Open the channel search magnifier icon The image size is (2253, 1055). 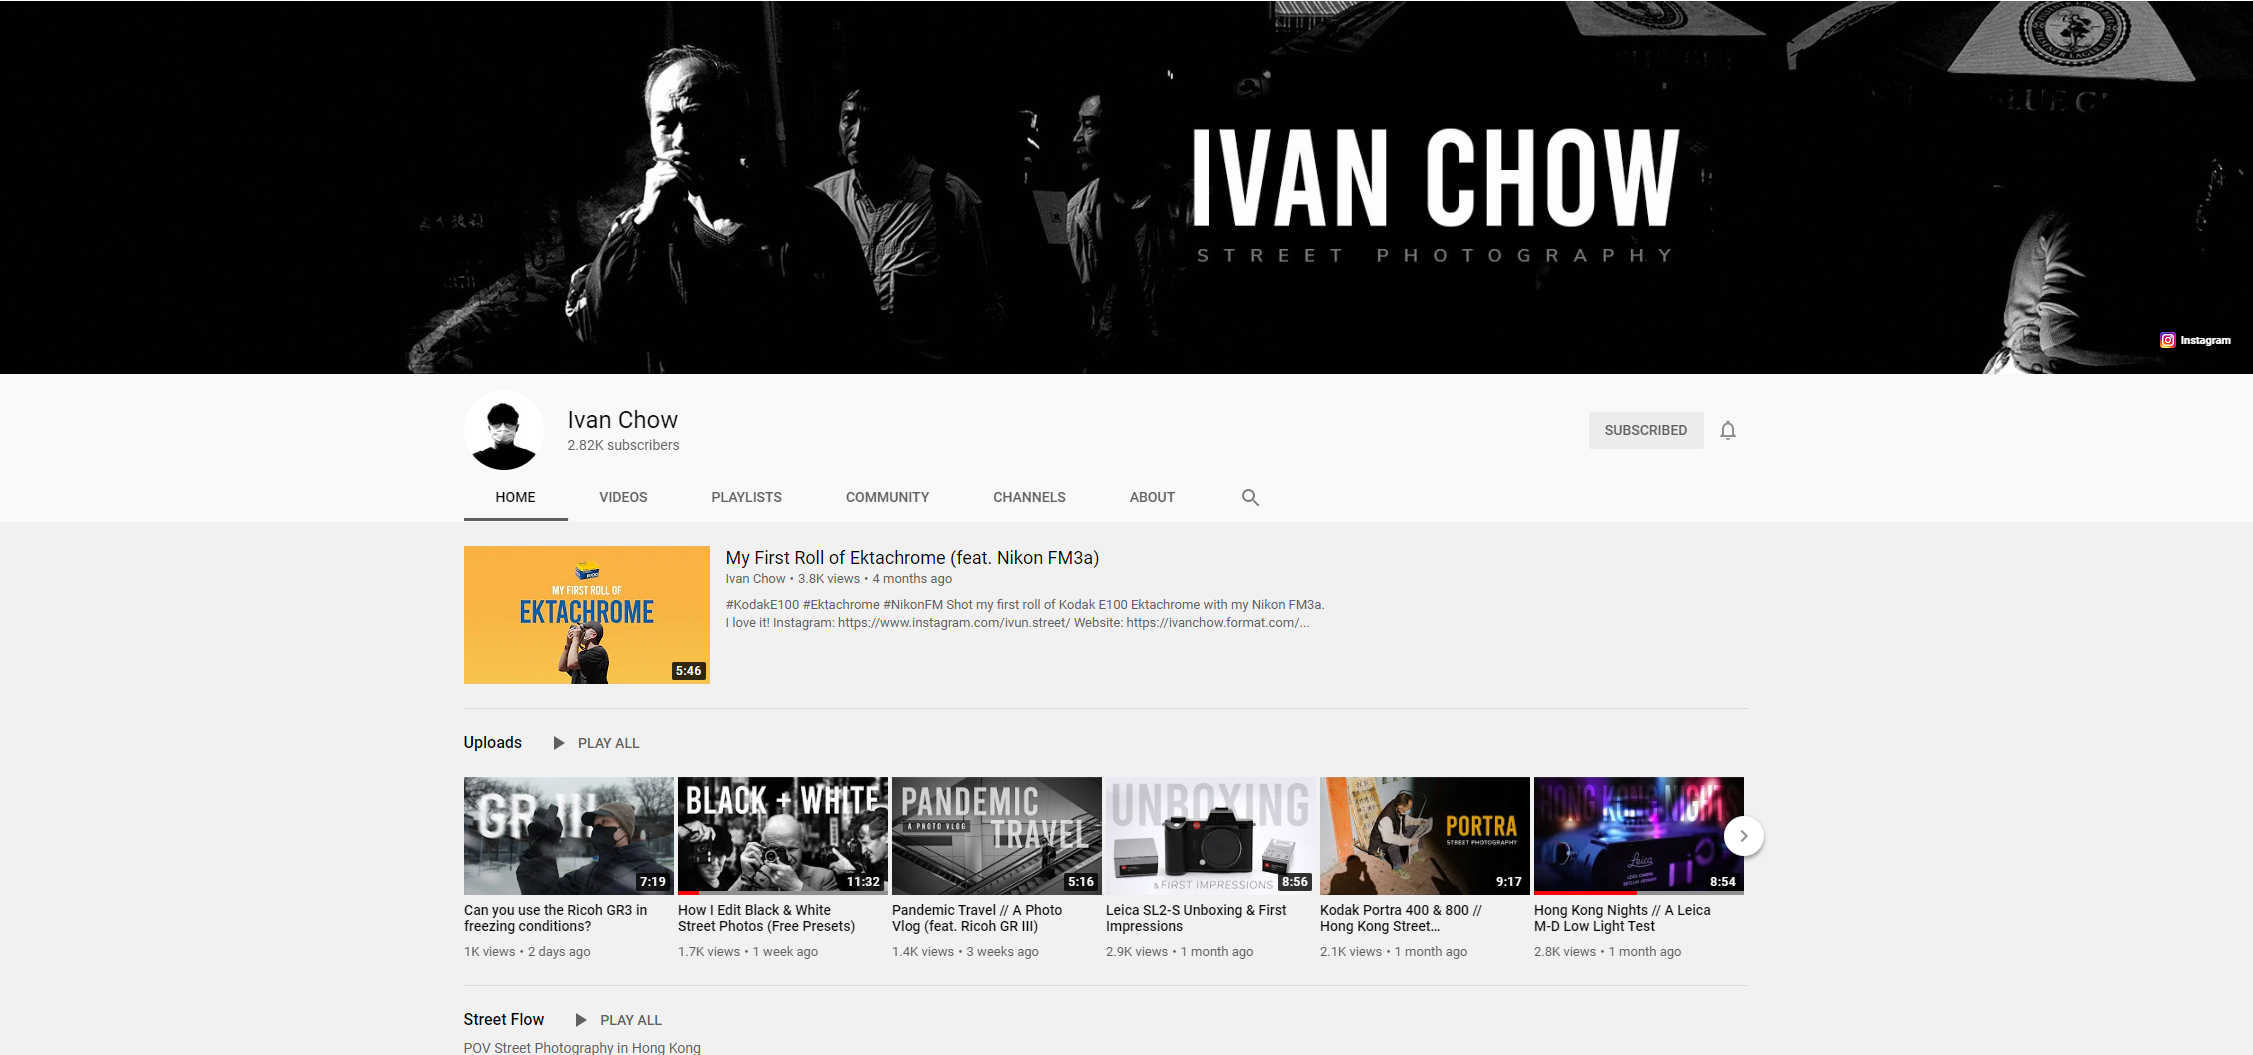click(x=1250, y=497)
